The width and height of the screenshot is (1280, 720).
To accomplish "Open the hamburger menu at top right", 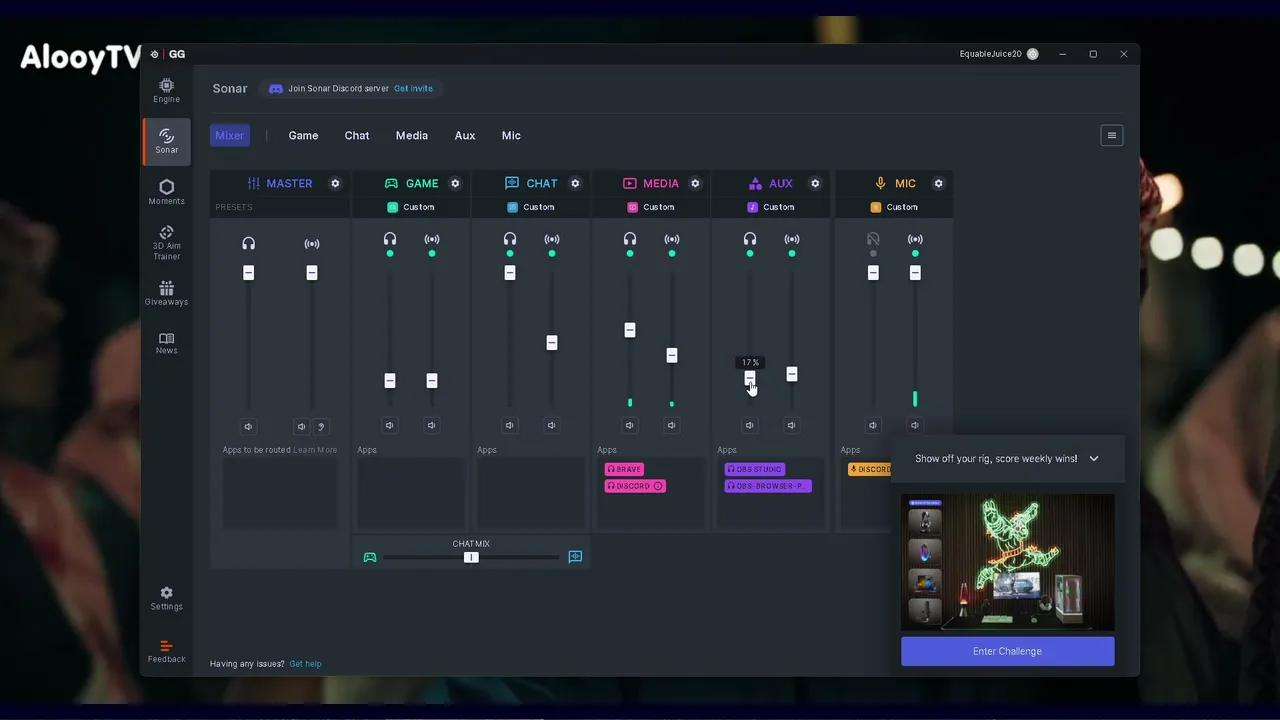I will coord(1111,135).
